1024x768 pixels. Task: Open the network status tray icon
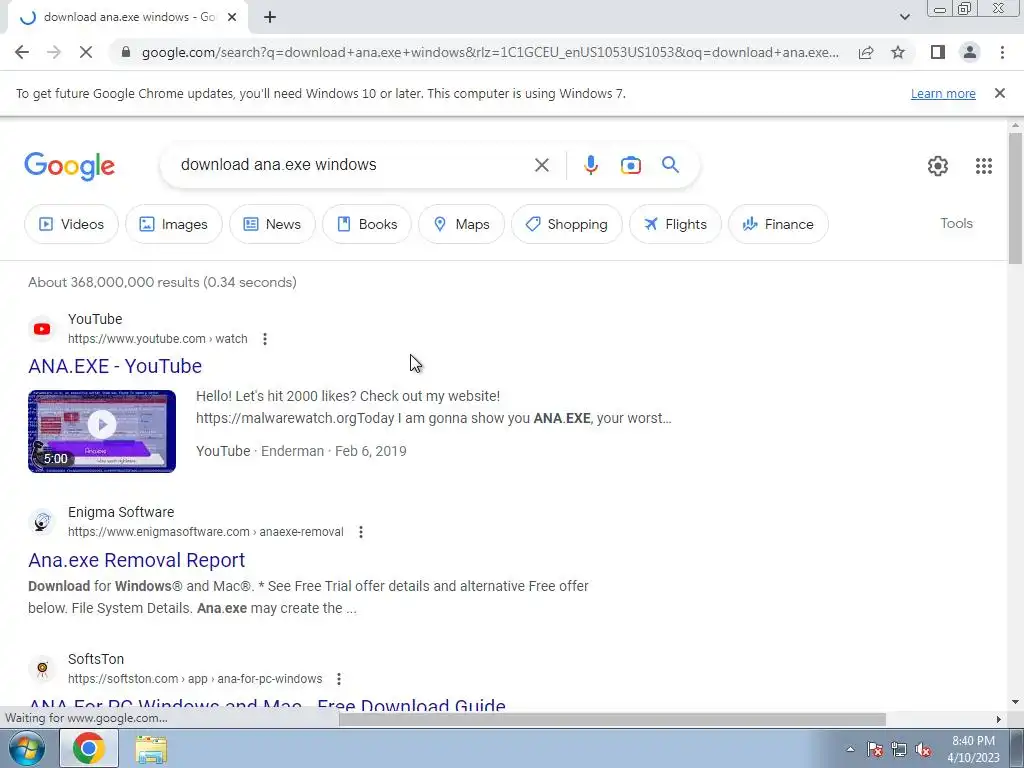click(x=899, y=749)
